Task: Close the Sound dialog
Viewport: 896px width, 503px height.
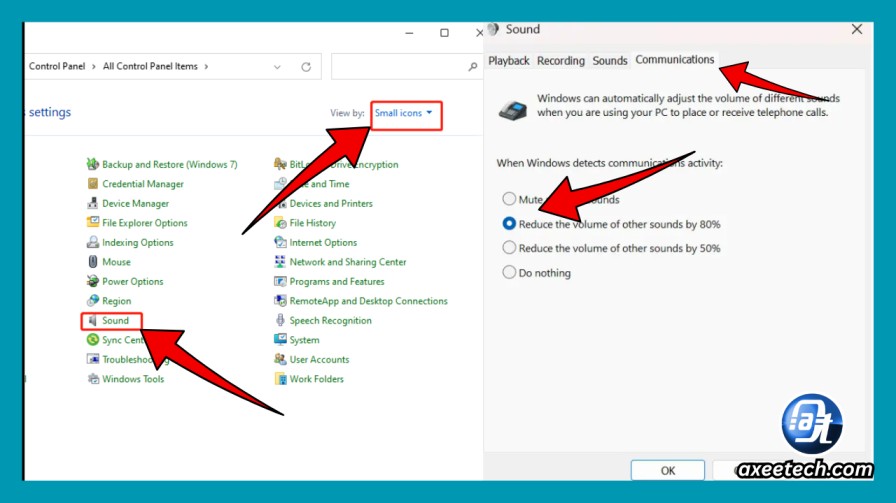Action: tap(857, 29)
